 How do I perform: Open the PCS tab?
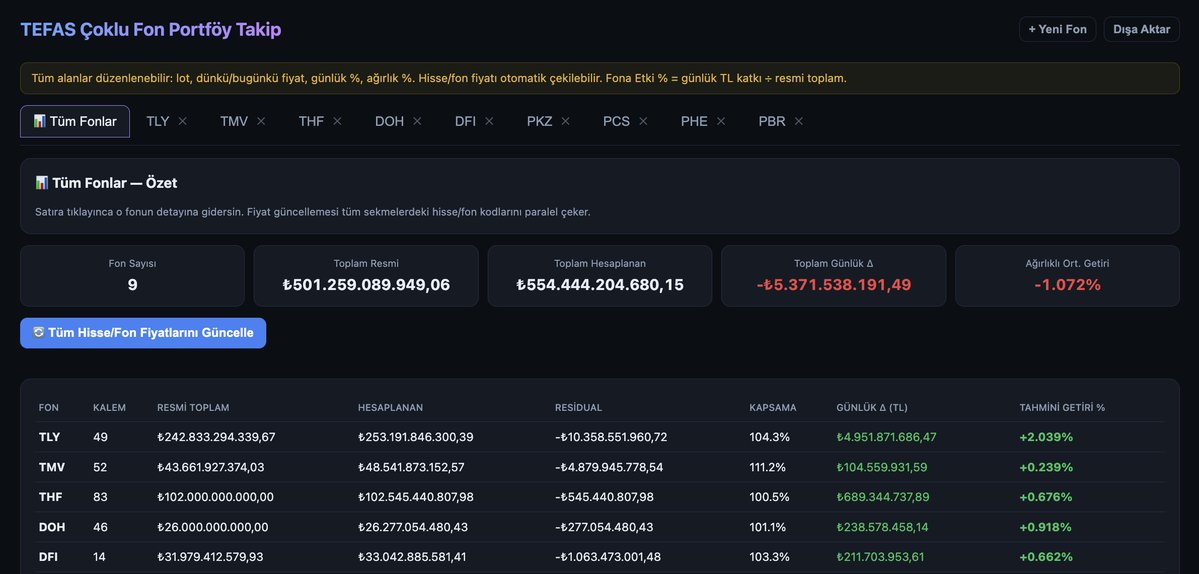click(x=616, y=122)
